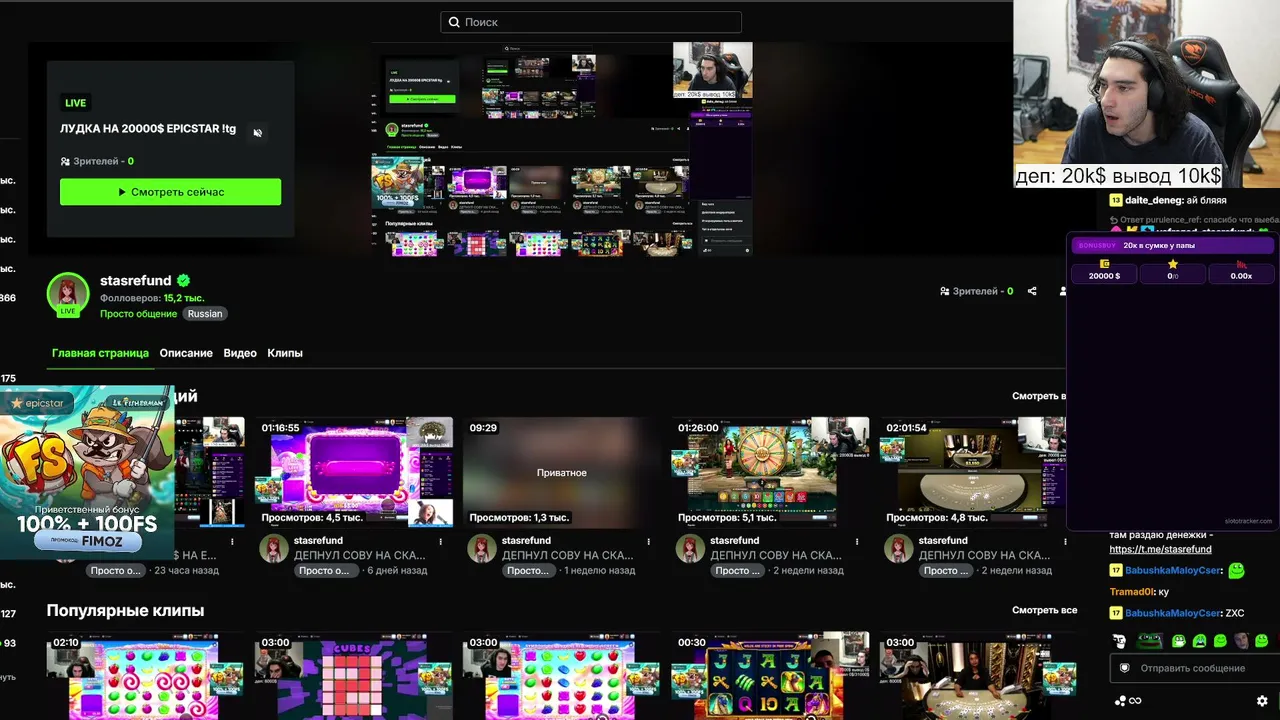Viewport: 1280px width, 720px height.
Task: Click the multiplier chart icon in bonus widget
Action: pos(1241,265)
